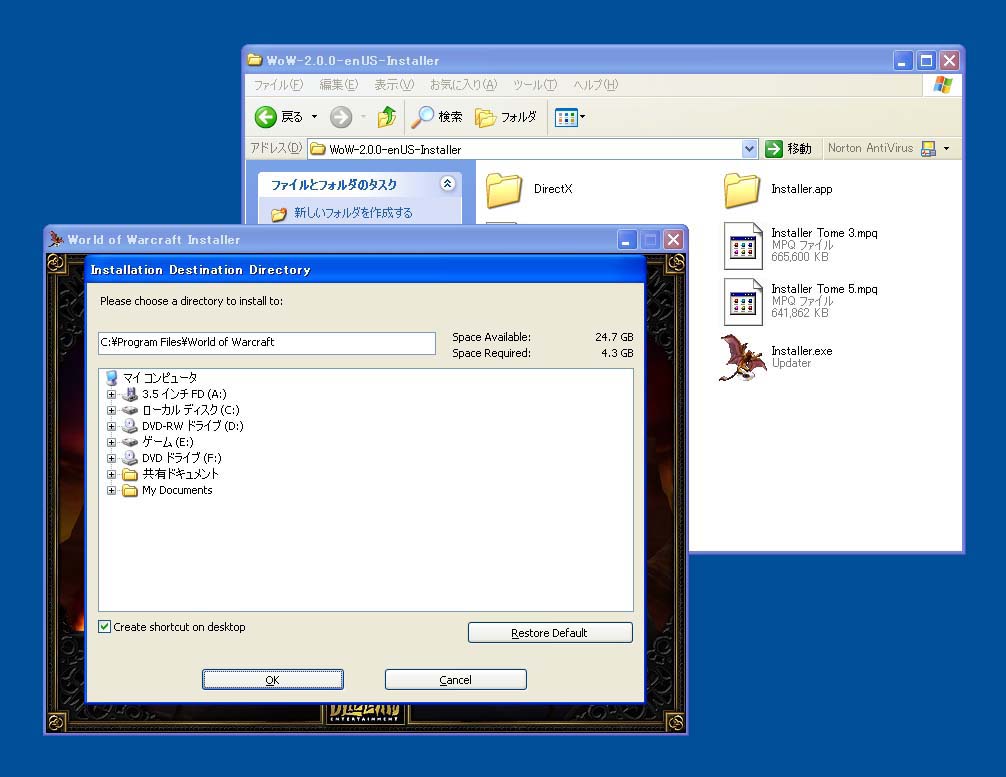Open the Installer.exe dragon icon
This screenshot has width=1006, height=777.
(742, 357)
